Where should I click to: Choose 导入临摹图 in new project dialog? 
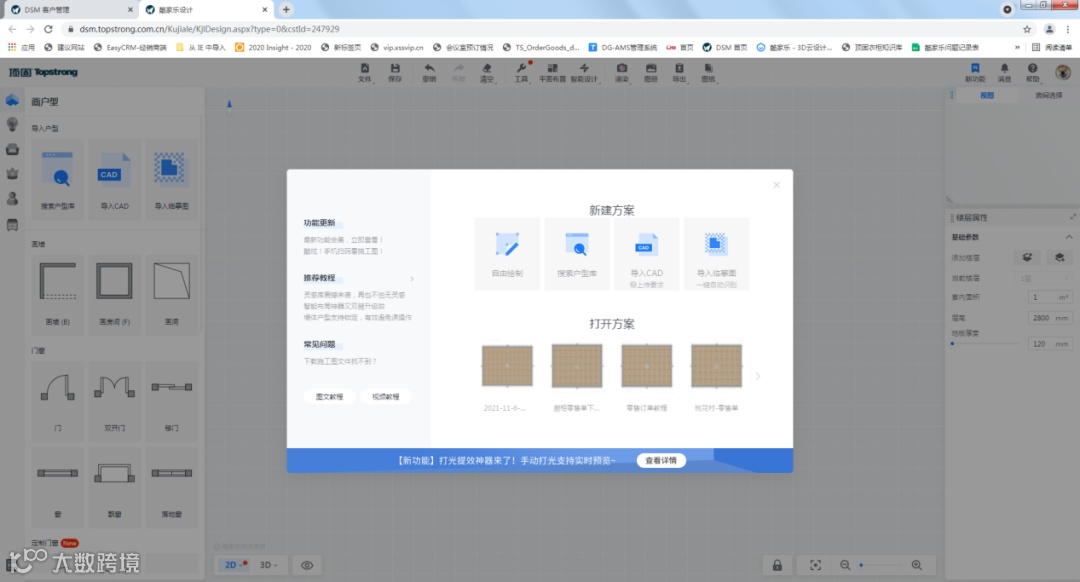(x=716, y=254)
